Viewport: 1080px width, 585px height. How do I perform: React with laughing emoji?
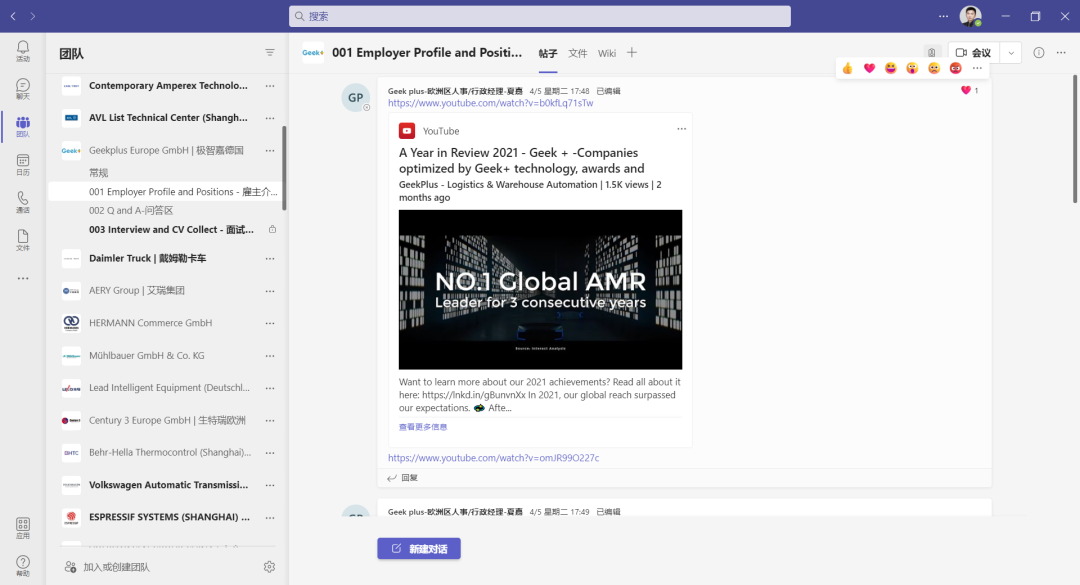(x=891, y=68)
